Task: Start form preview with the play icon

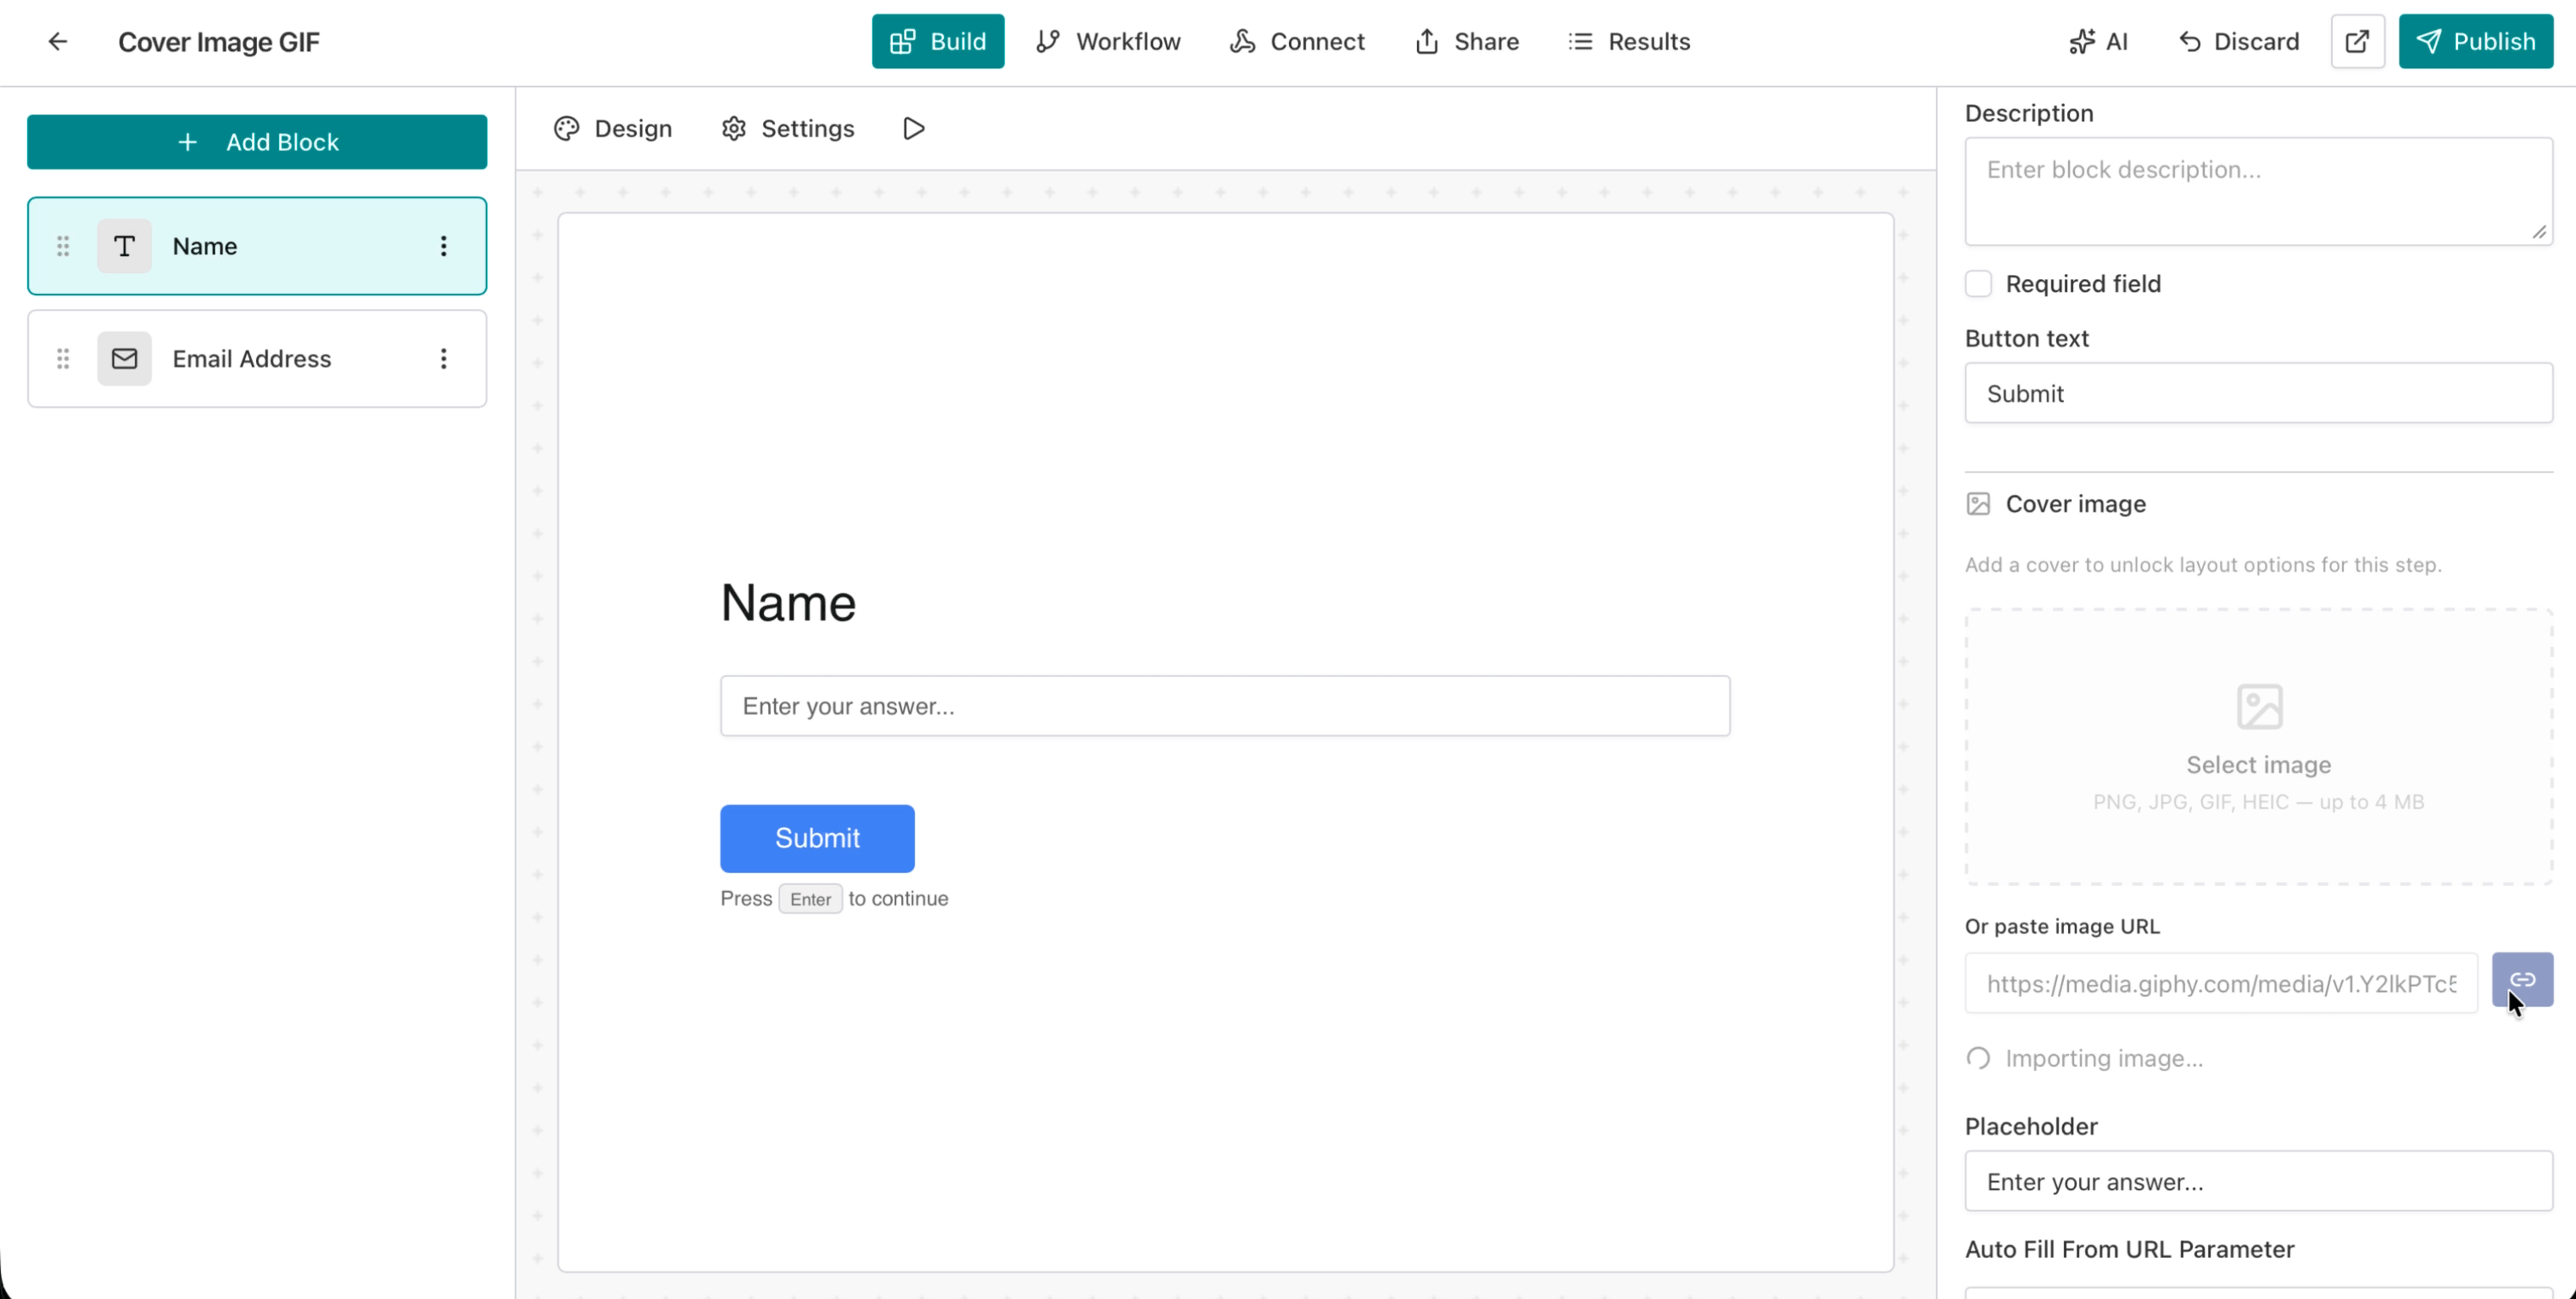Action: [912, 128]
